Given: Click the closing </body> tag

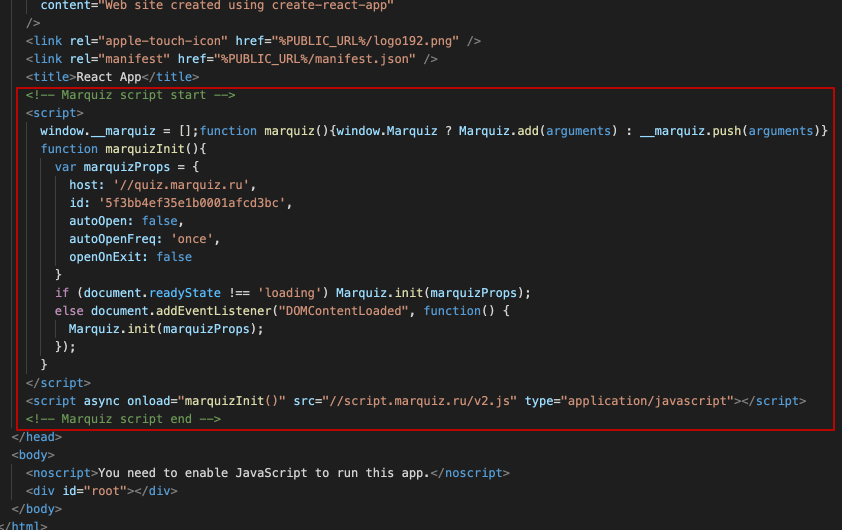Looking at the screenshot, I should click(x=37, y=509).
